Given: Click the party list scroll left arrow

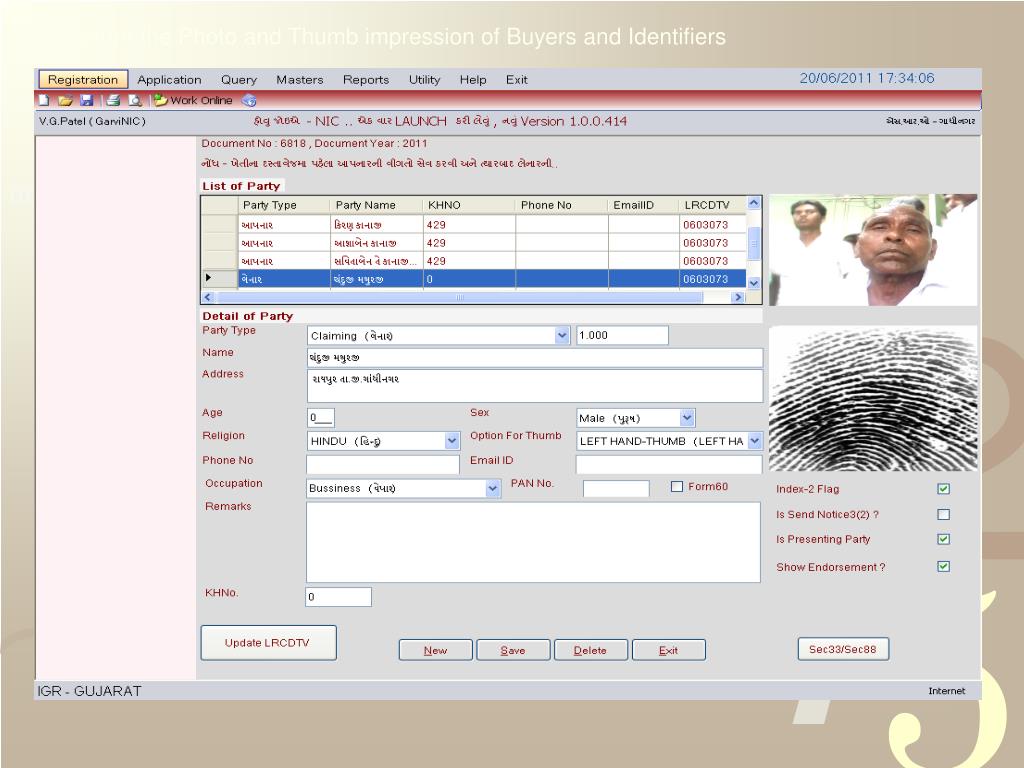Looking at the screenshot, I should (x=208, y=297).
